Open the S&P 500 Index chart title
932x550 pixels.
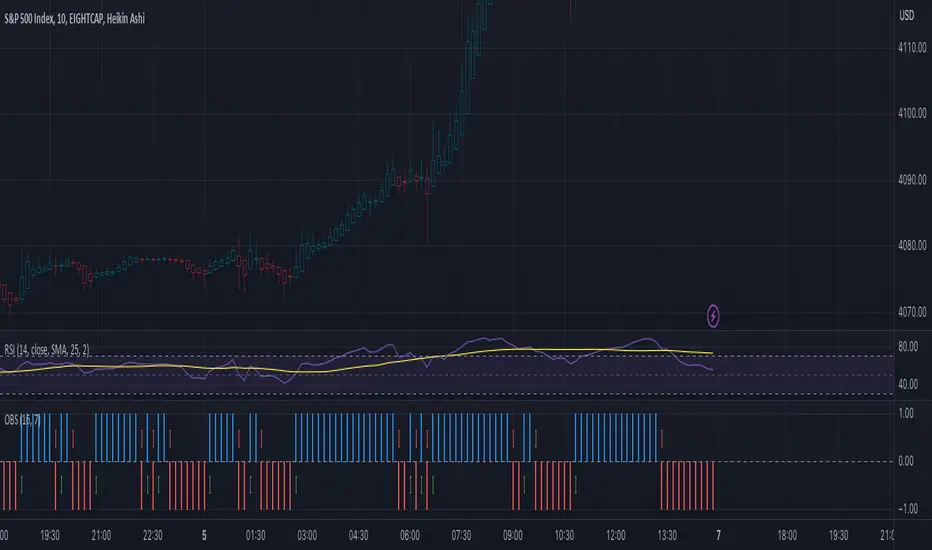pyautogui.click(x=74, y=18)
